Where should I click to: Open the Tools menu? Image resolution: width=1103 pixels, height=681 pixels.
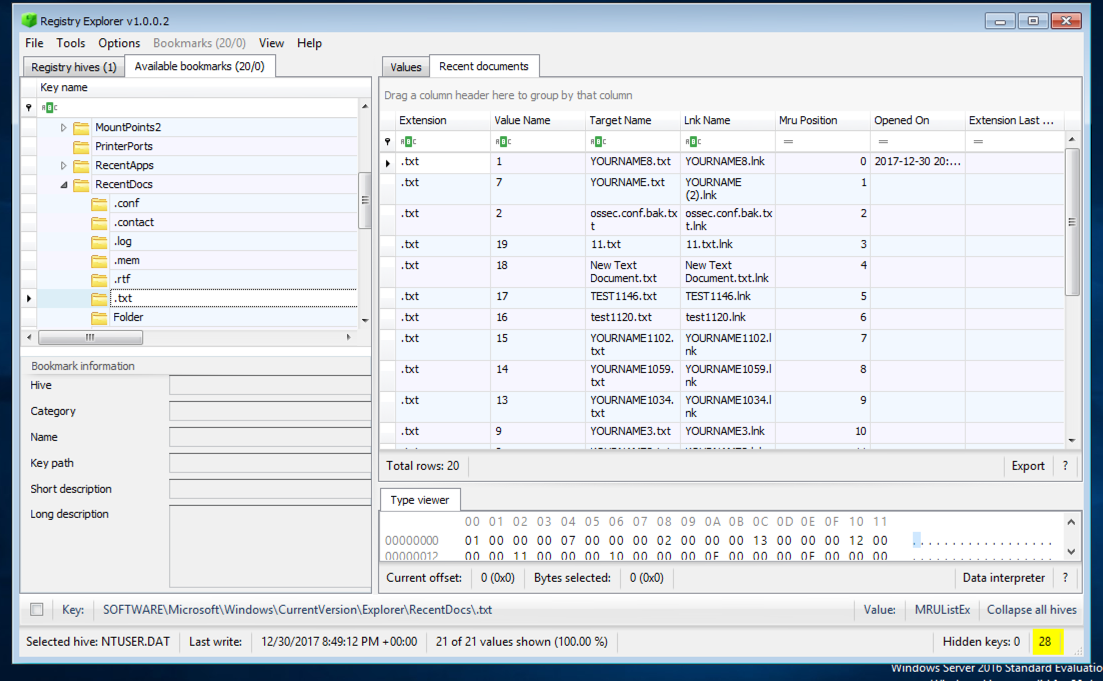tap(71, 43)
